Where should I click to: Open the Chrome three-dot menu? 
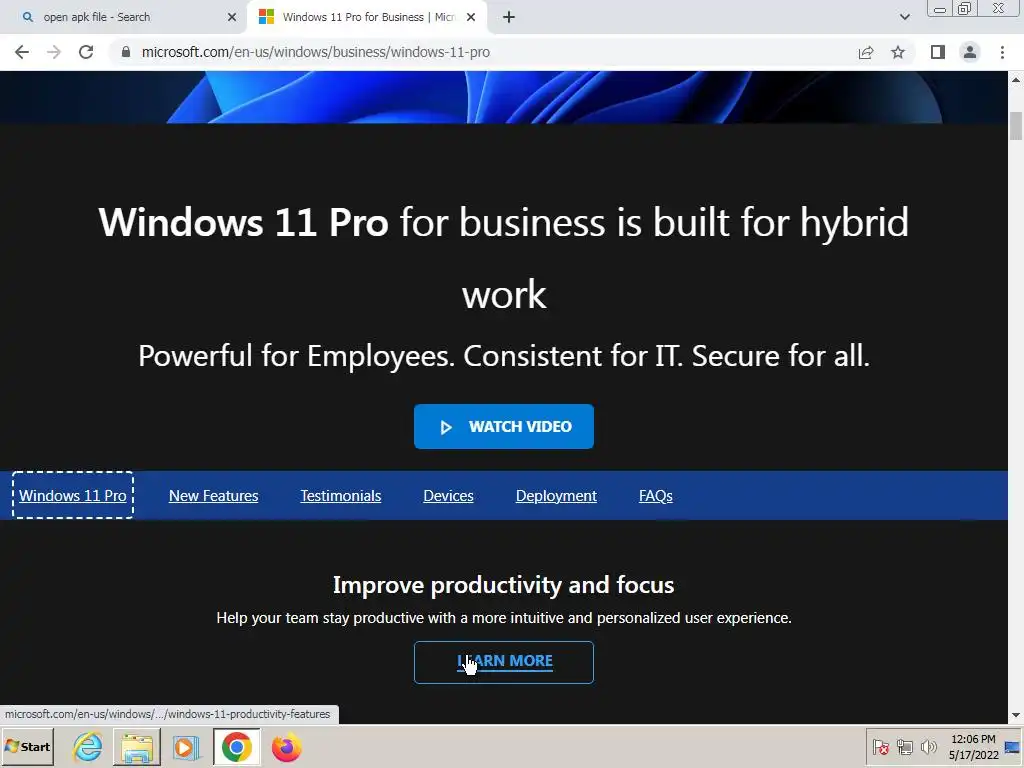coord(1002,52)
